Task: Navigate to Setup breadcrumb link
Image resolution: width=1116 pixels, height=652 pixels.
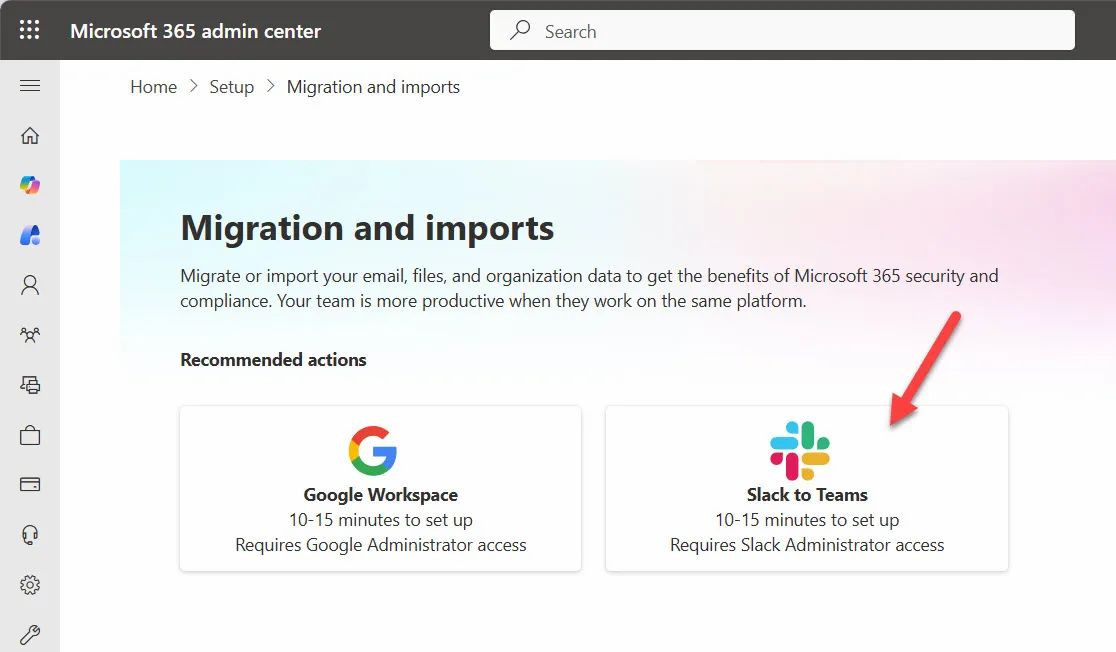Action: 231,87
